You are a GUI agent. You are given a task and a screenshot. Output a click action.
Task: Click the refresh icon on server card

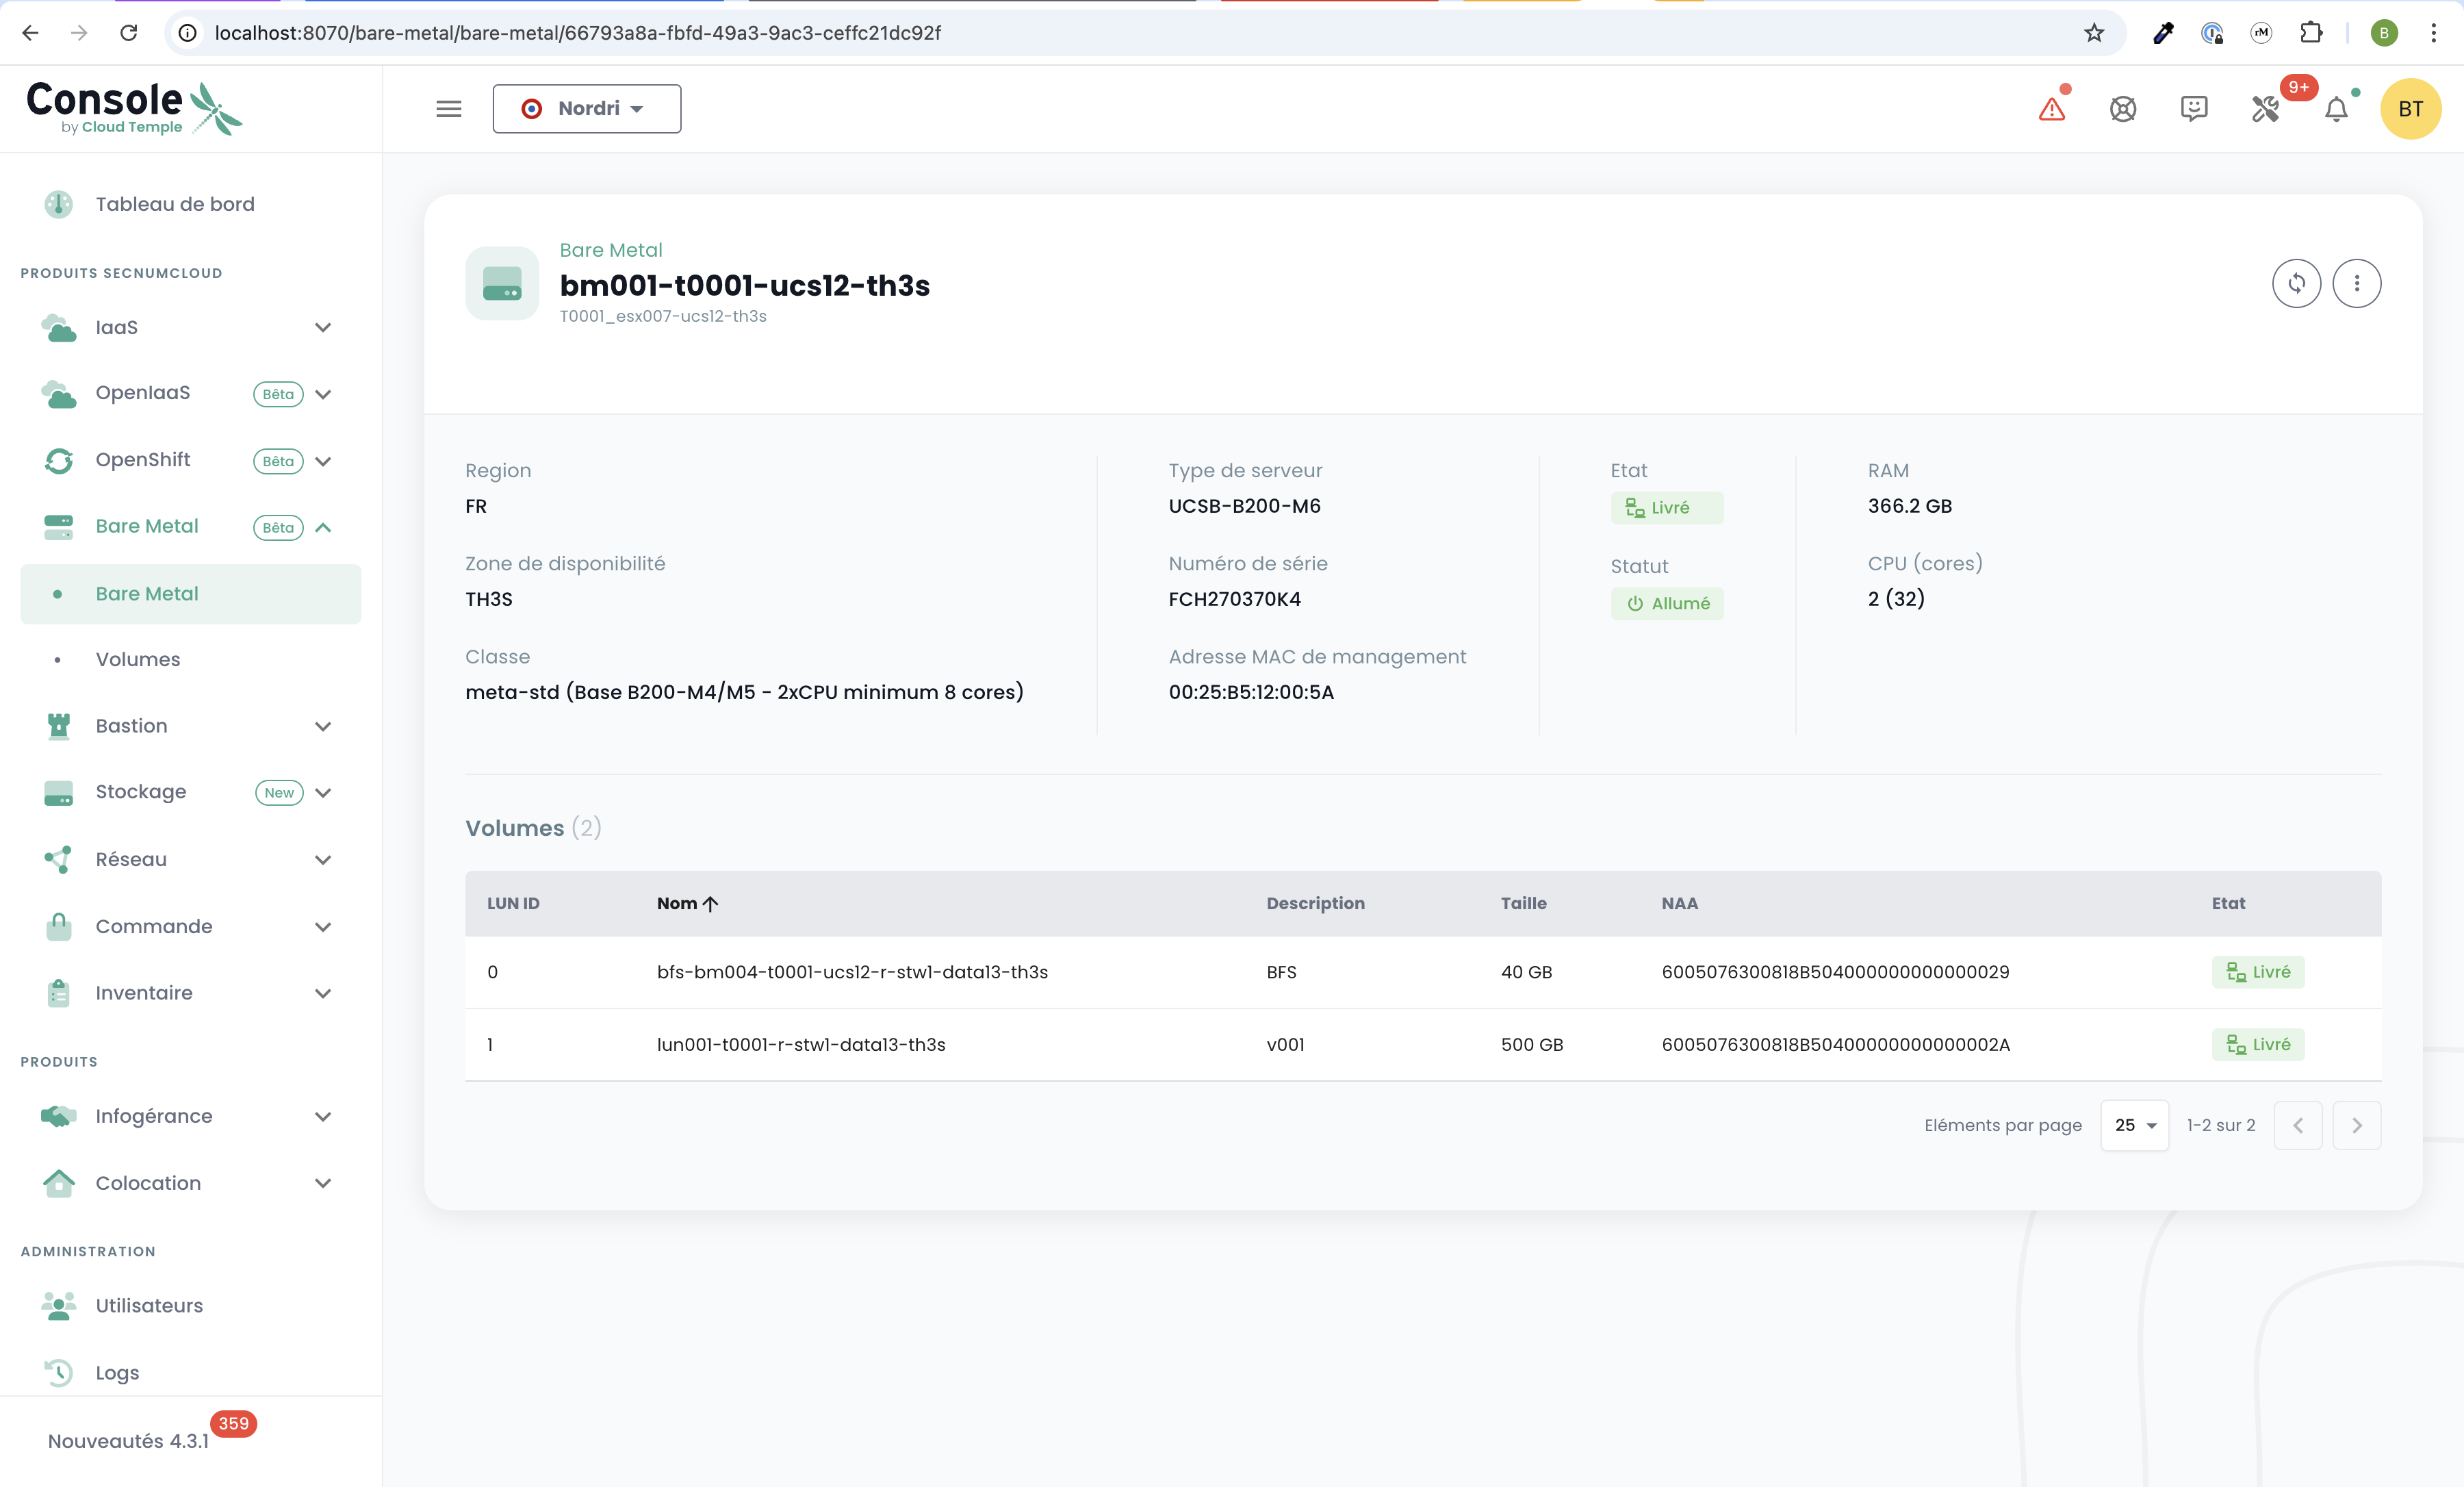[x=2296, y=284]
